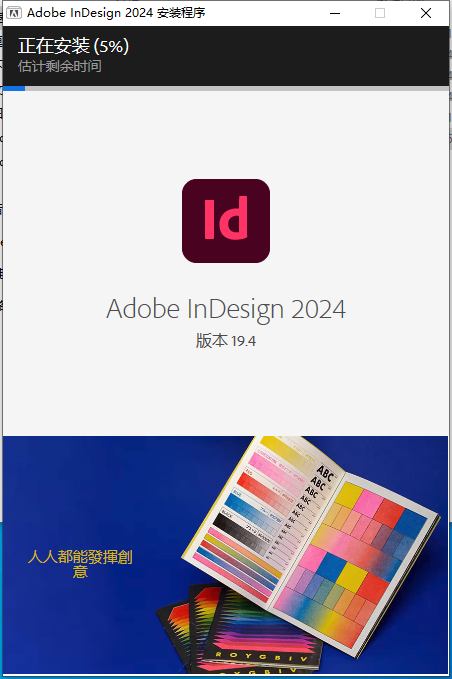Click the Adobe installer icon in title bar
This screenshot has height=679, width=452.
point(13,13)
